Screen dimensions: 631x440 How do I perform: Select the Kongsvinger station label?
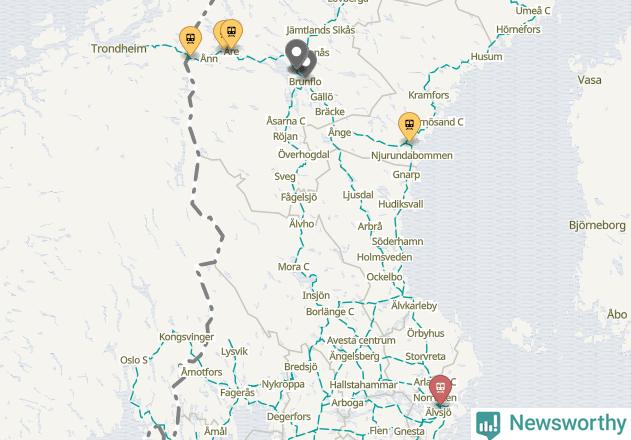pyautogui.click(x=186, y=337)
